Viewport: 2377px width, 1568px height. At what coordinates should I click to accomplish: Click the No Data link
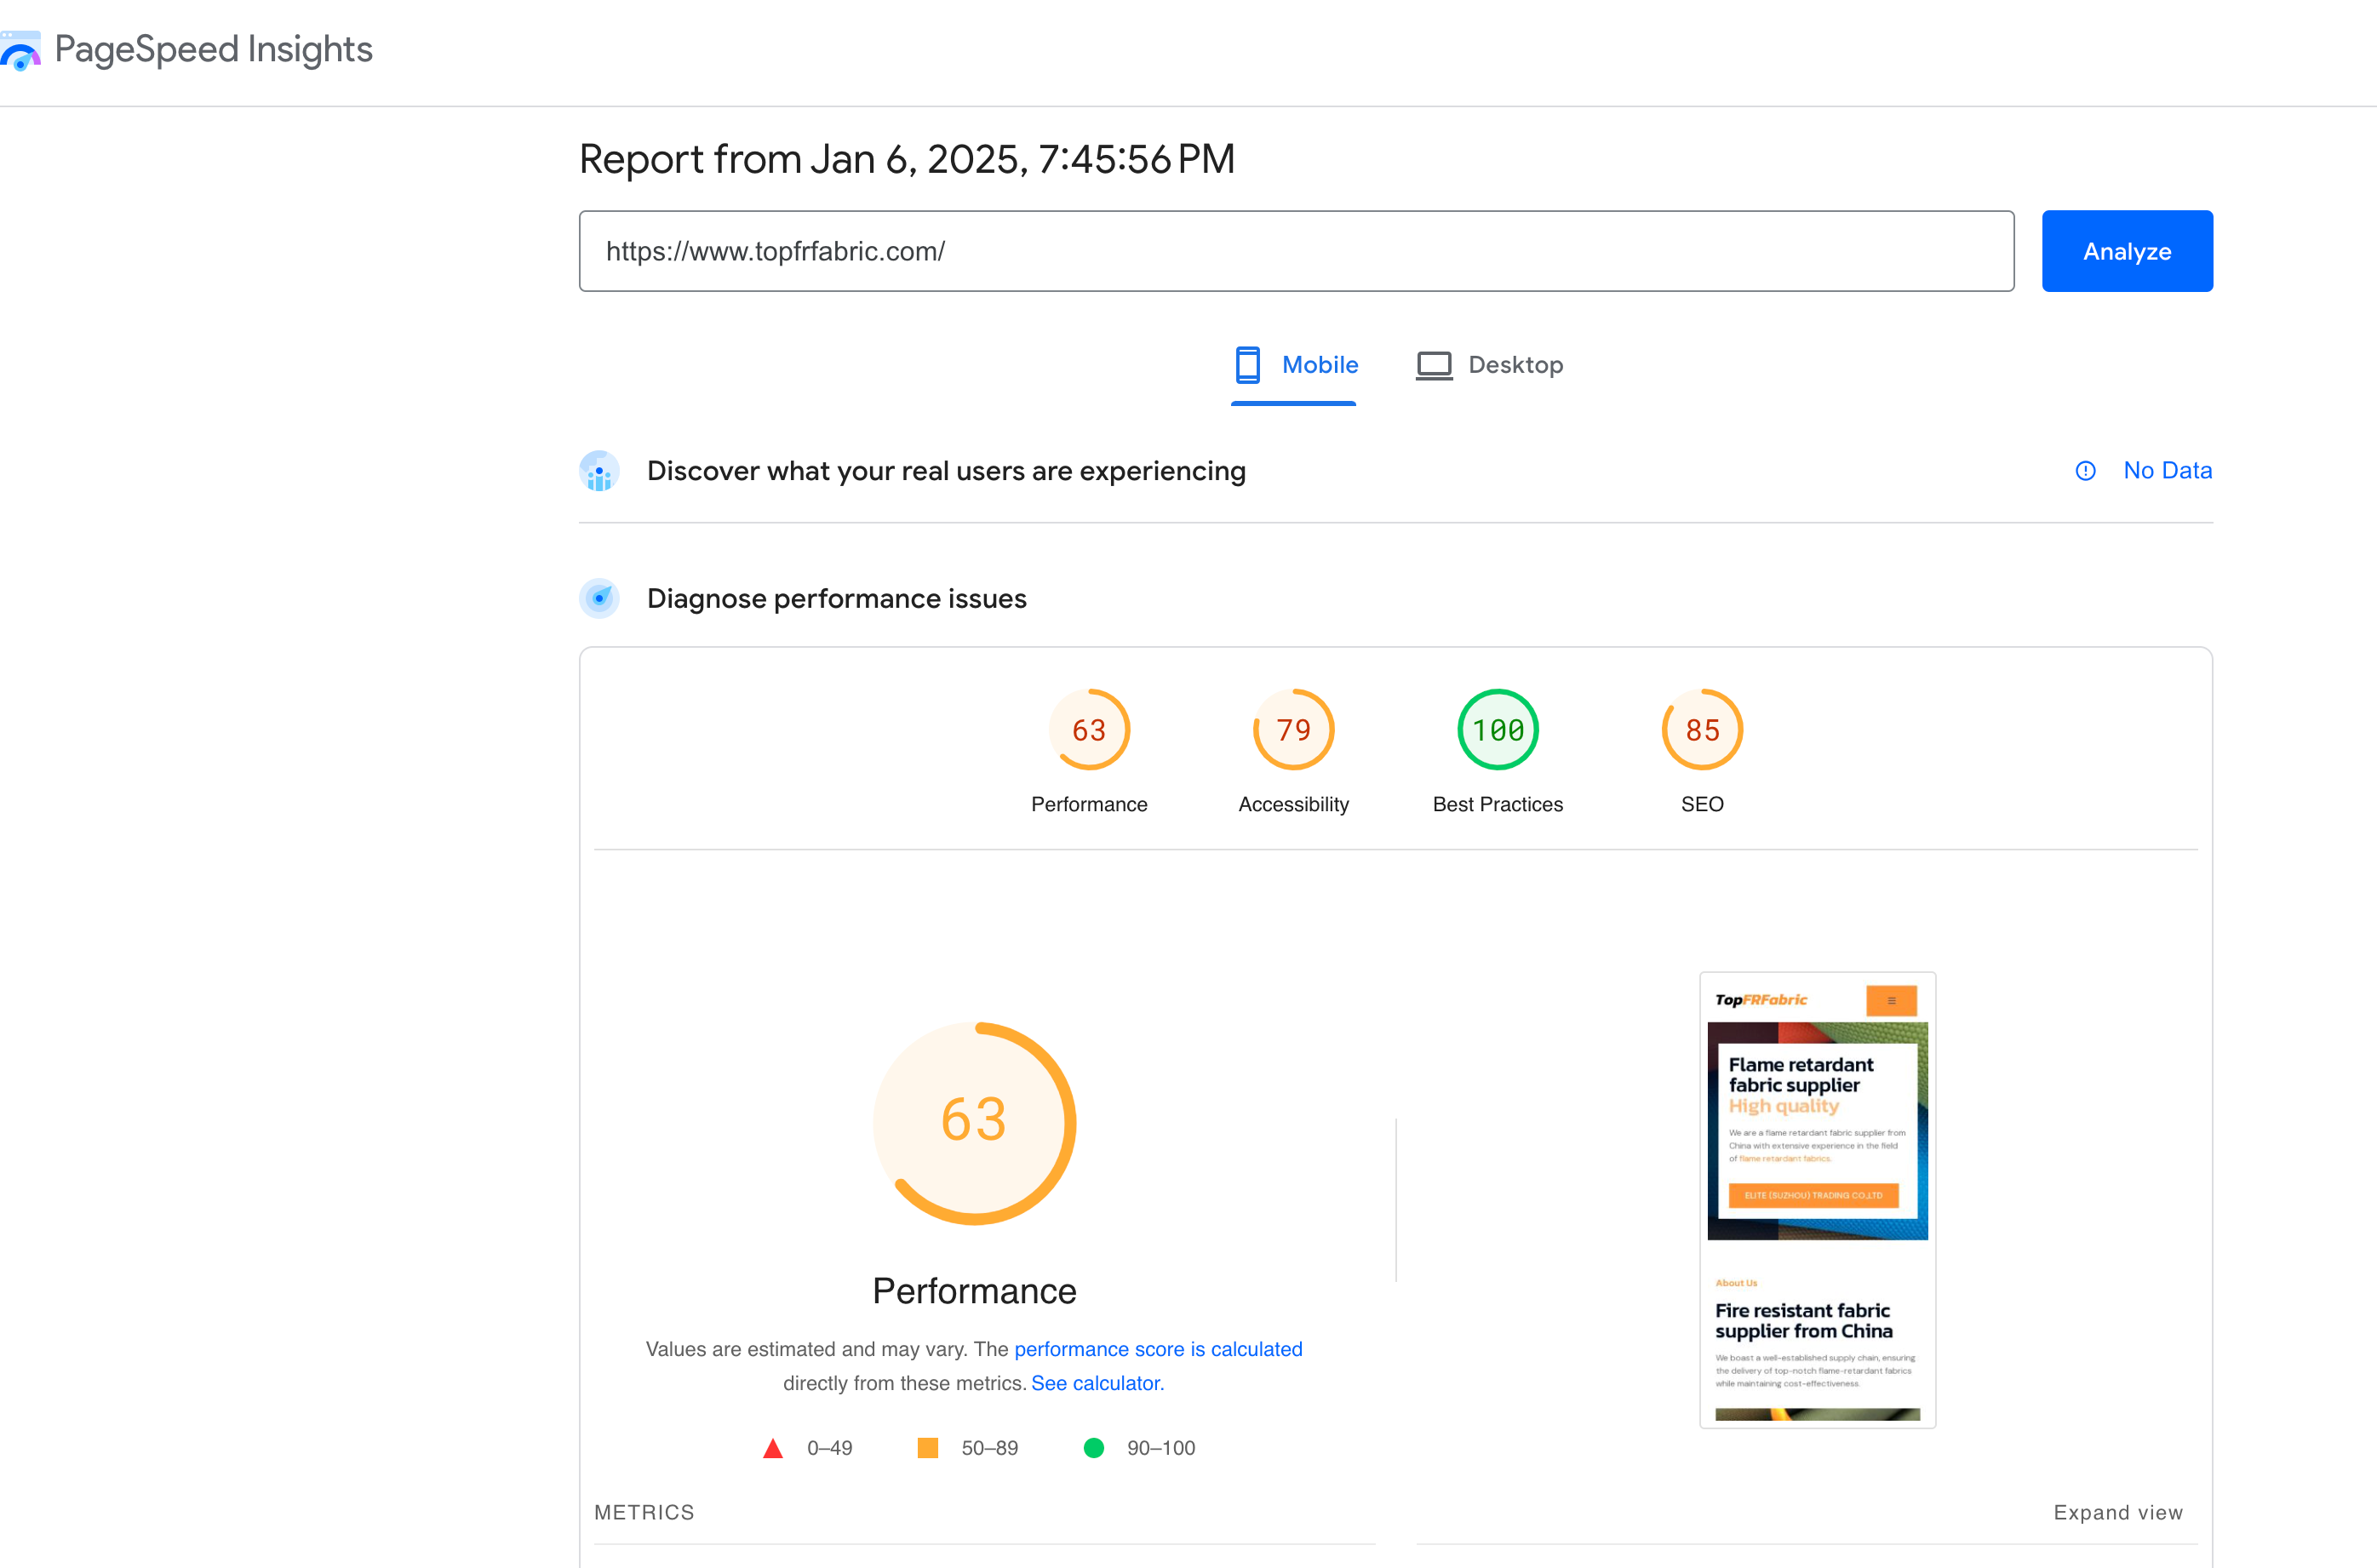click(x=2168, y=470)
